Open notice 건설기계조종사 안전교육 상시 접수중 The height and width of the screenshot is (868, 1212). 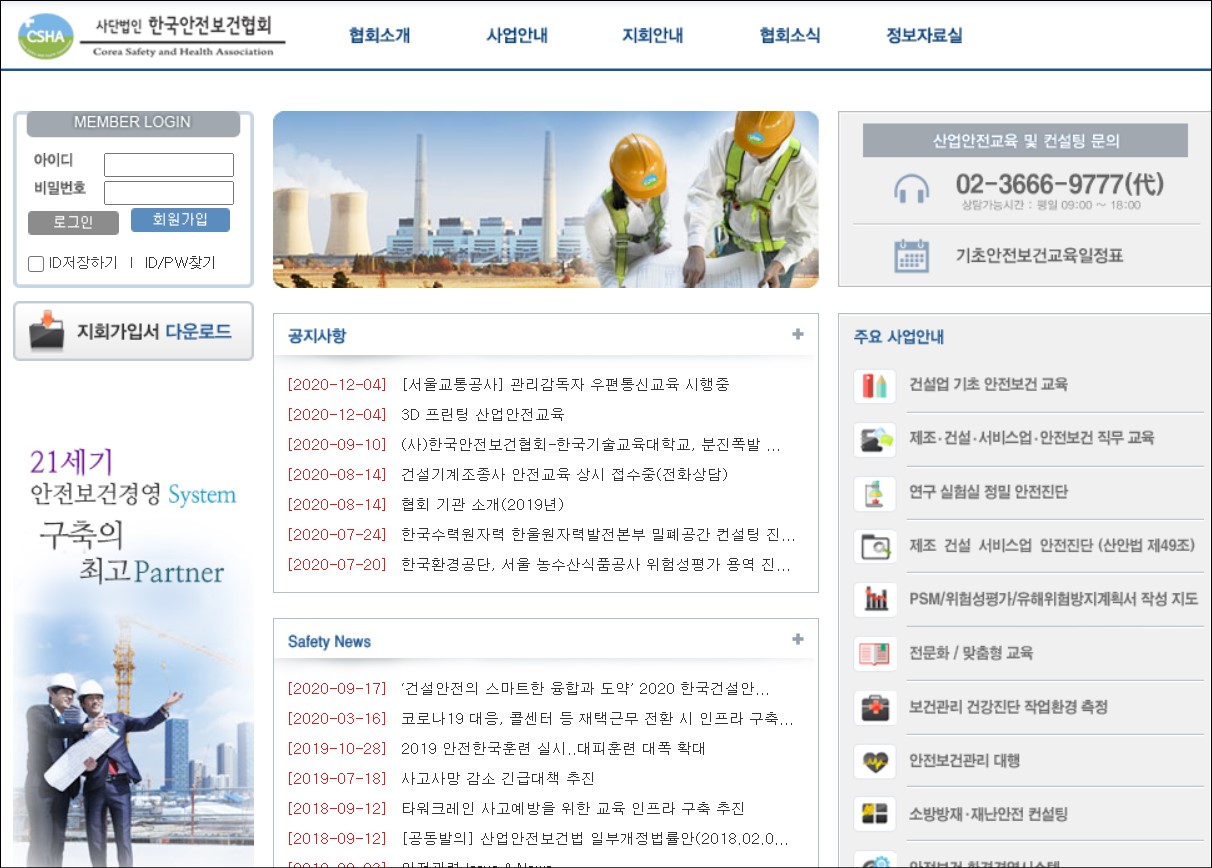pos(564,474)
